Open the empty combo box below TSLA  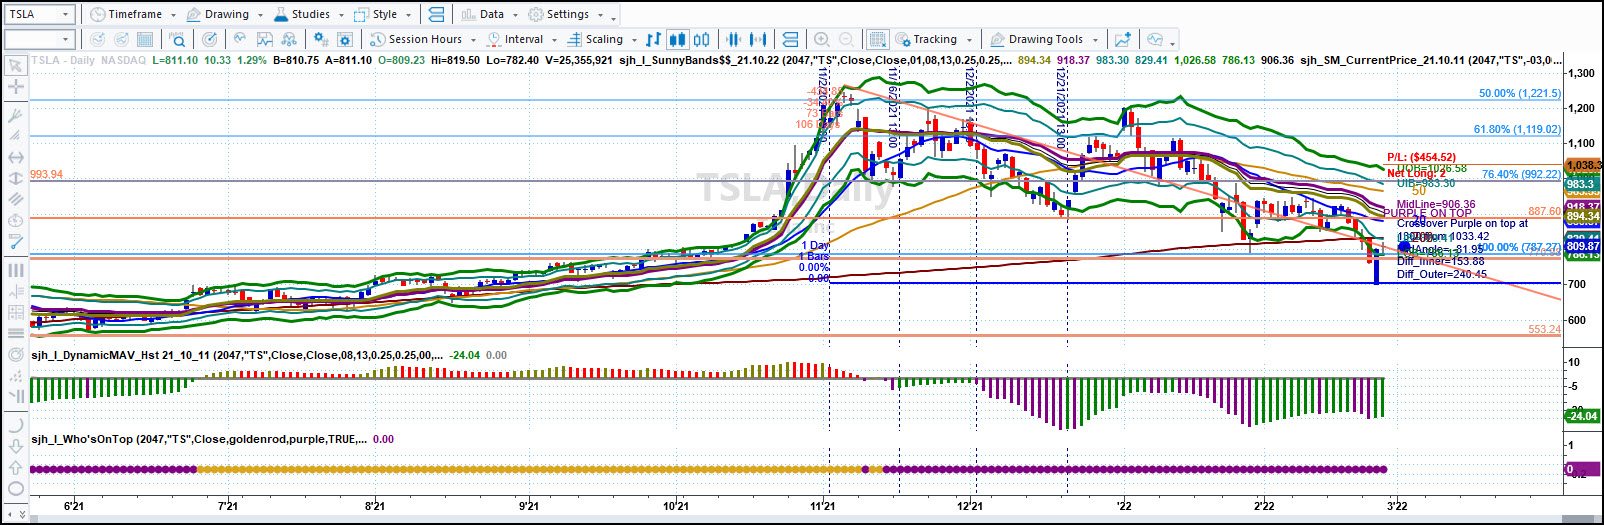[x=40, y=39]
